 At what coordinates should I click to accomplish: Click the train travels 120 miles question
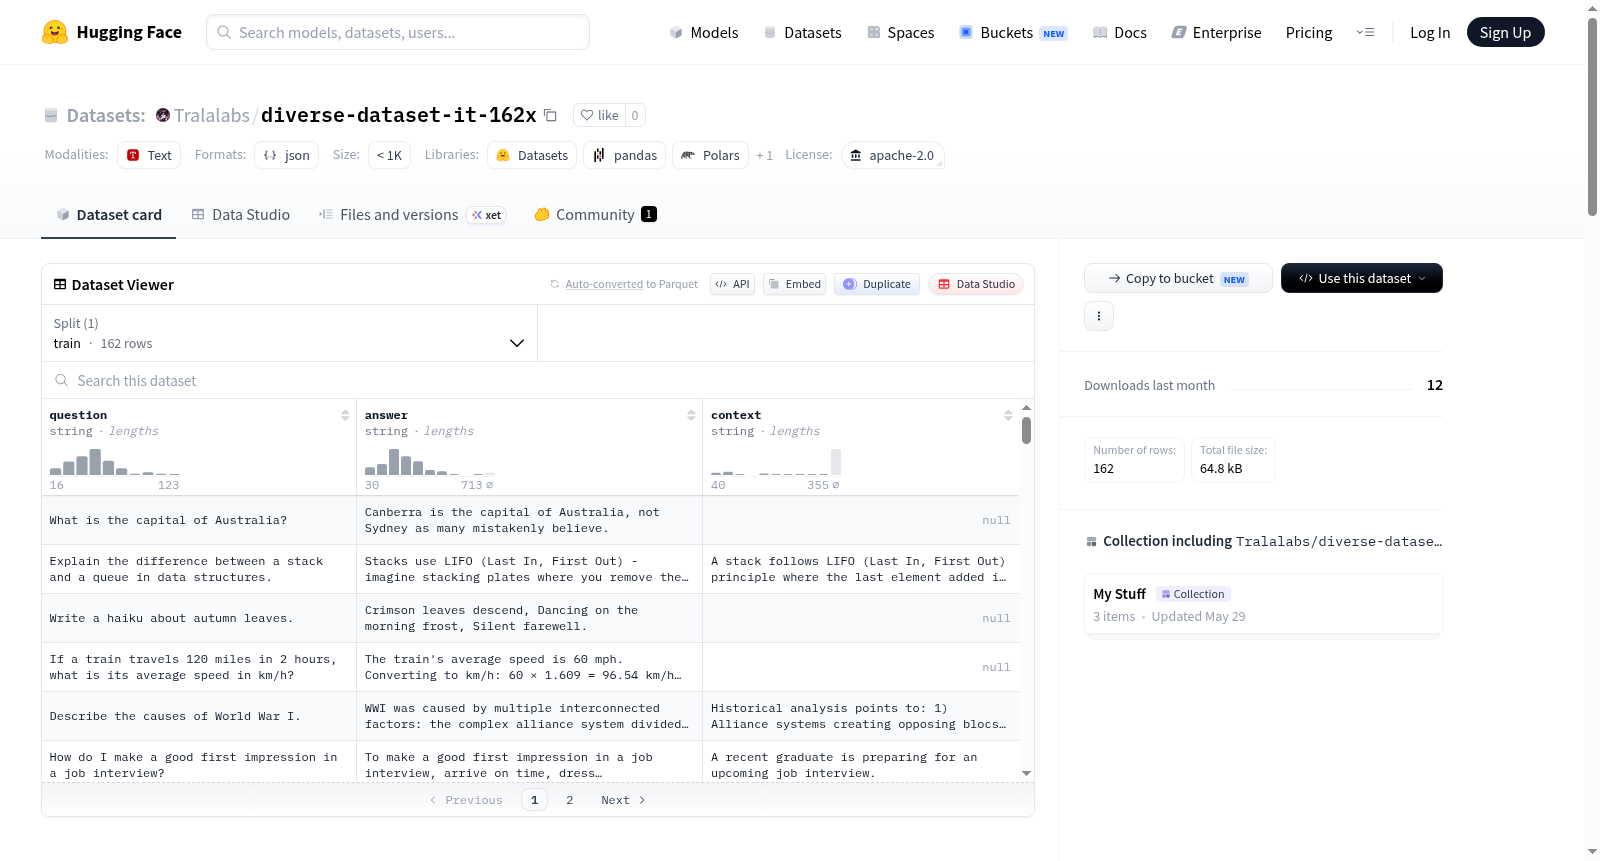pos(199,667)
